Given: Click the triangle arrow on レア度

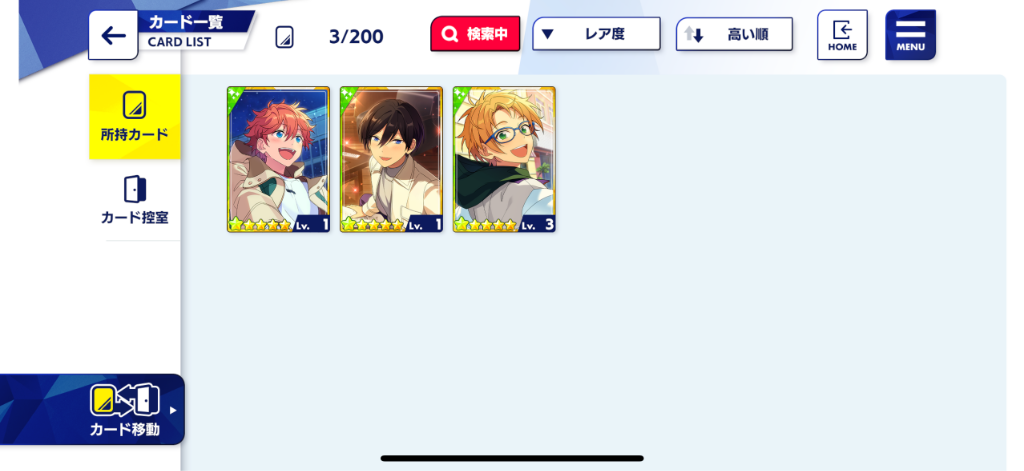Looking at the screenshot, I should tap(547, 34).
